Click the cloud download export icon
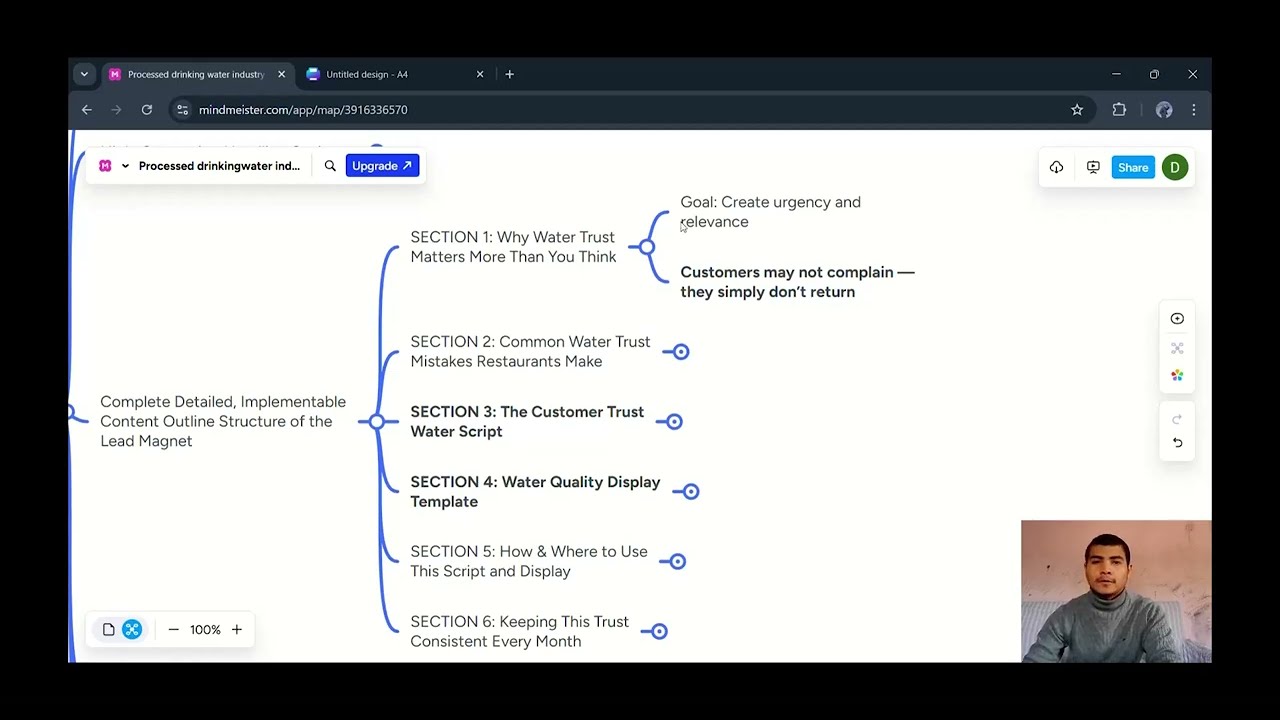 point(1056,167)
